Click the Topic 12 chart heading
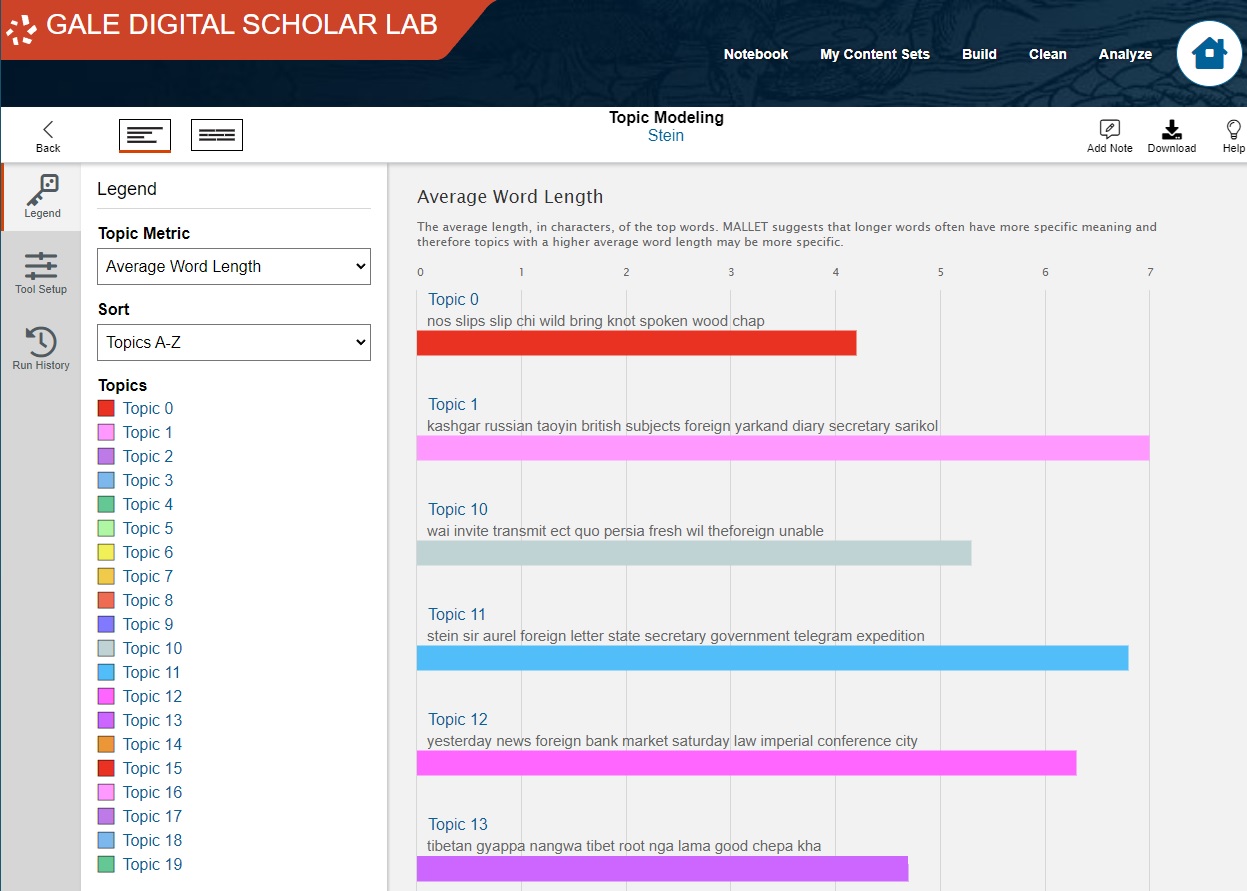1247x891 pixels. point(458,719)
